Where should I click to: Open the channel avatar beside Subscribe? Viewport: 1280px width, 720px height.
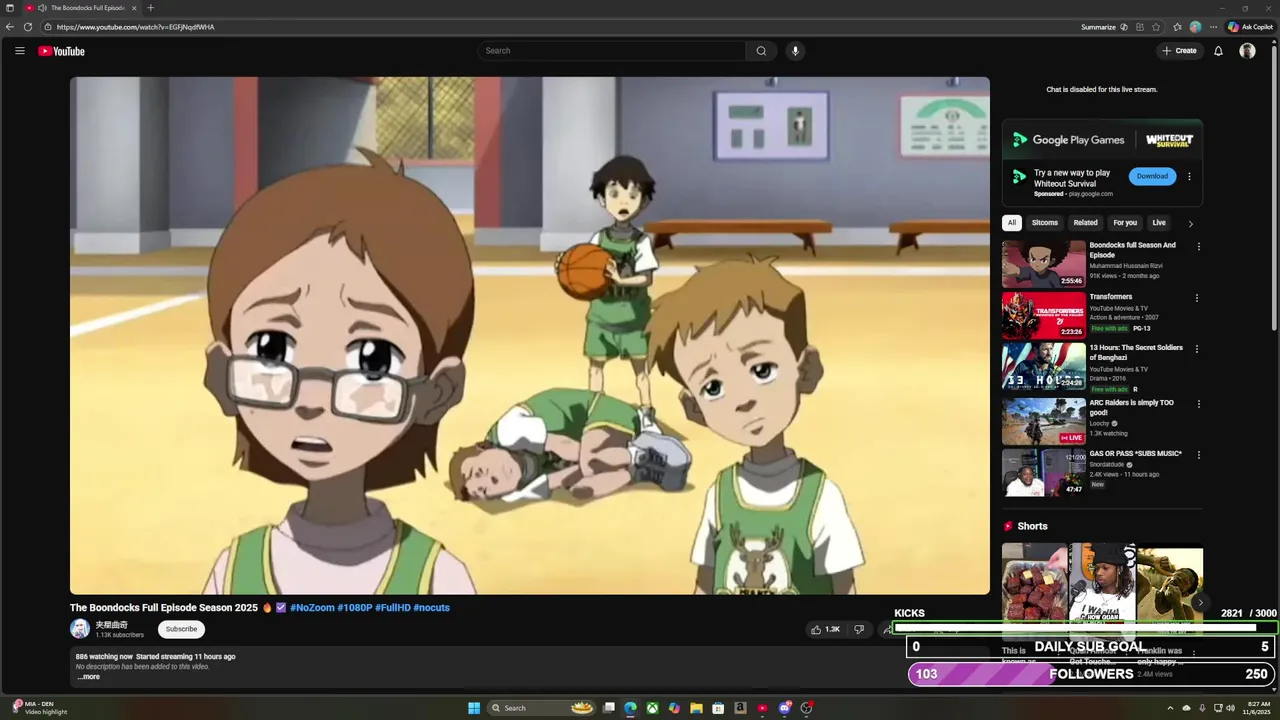80,629
